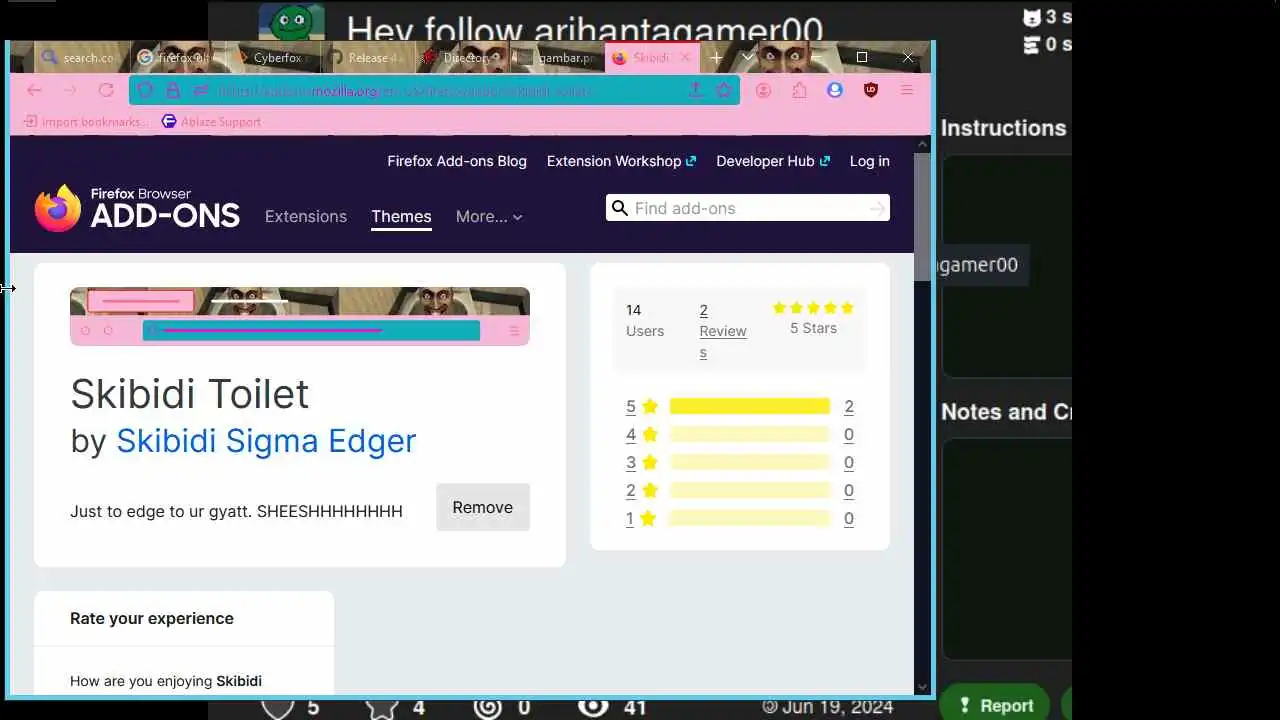Click the 3 star rating bar
The height and width of the screenshot is (720, 1280).
coord(749,462)
